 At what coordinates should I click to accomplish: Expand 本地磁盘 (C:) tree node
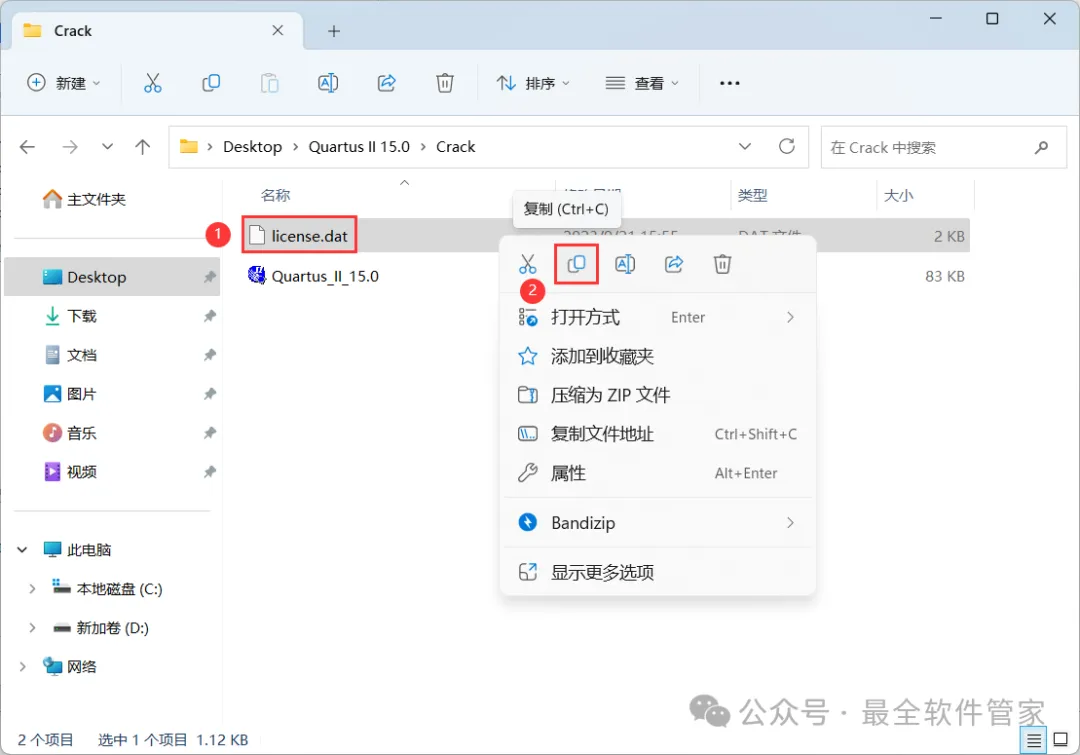click(x=32, y=589)
